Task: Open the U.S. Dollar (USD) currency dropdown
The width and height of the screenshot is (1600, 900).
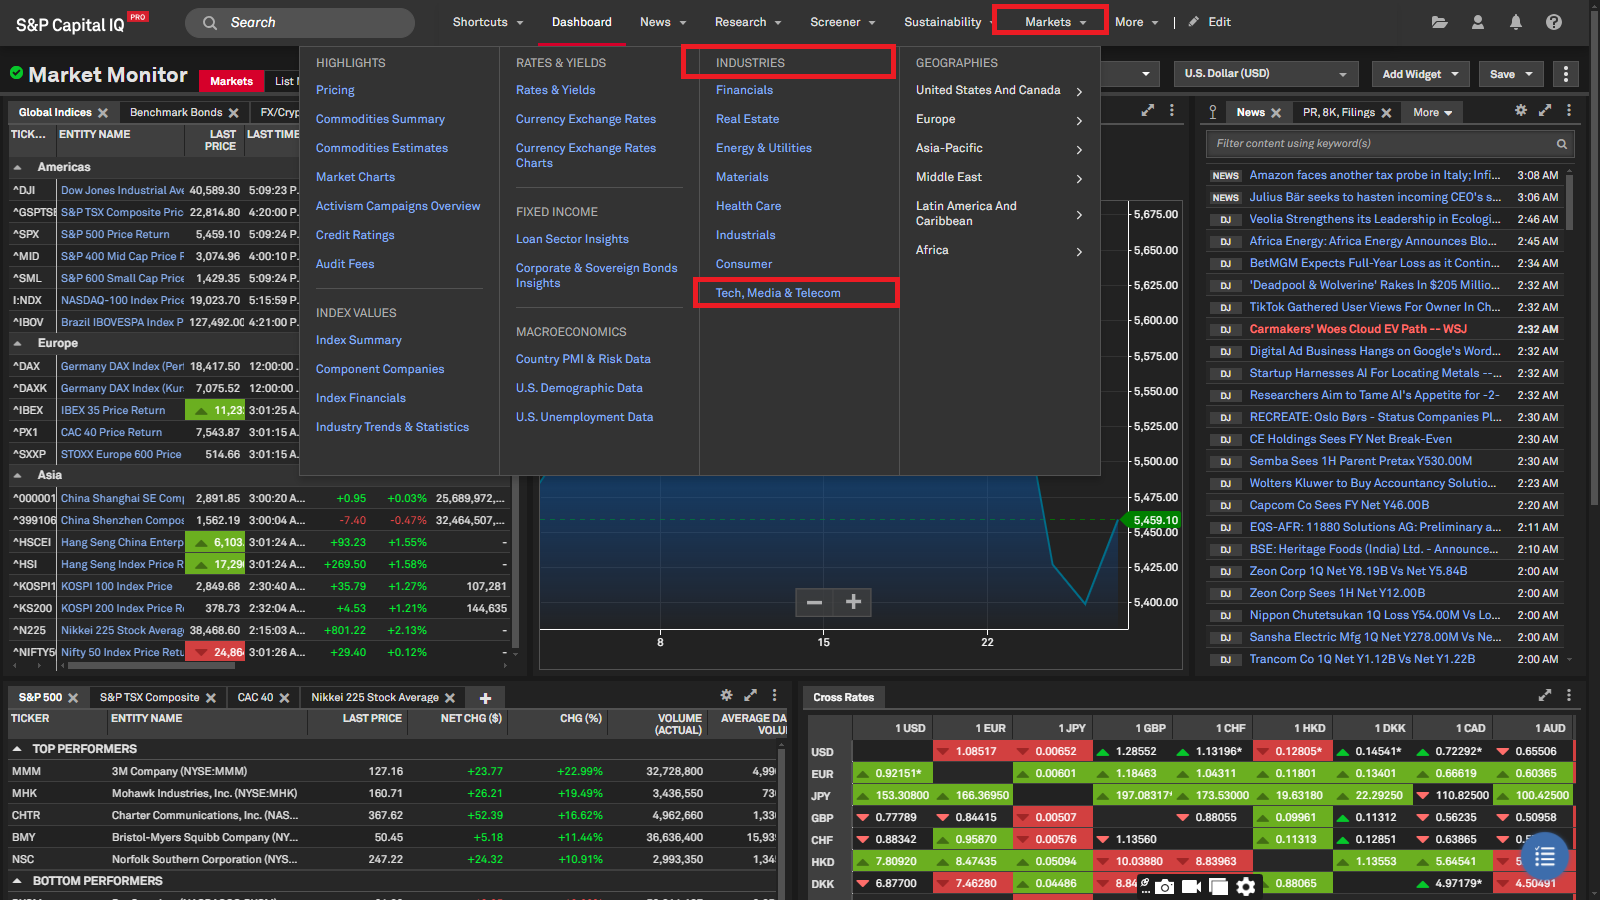Action: [x=1264, y=74]
